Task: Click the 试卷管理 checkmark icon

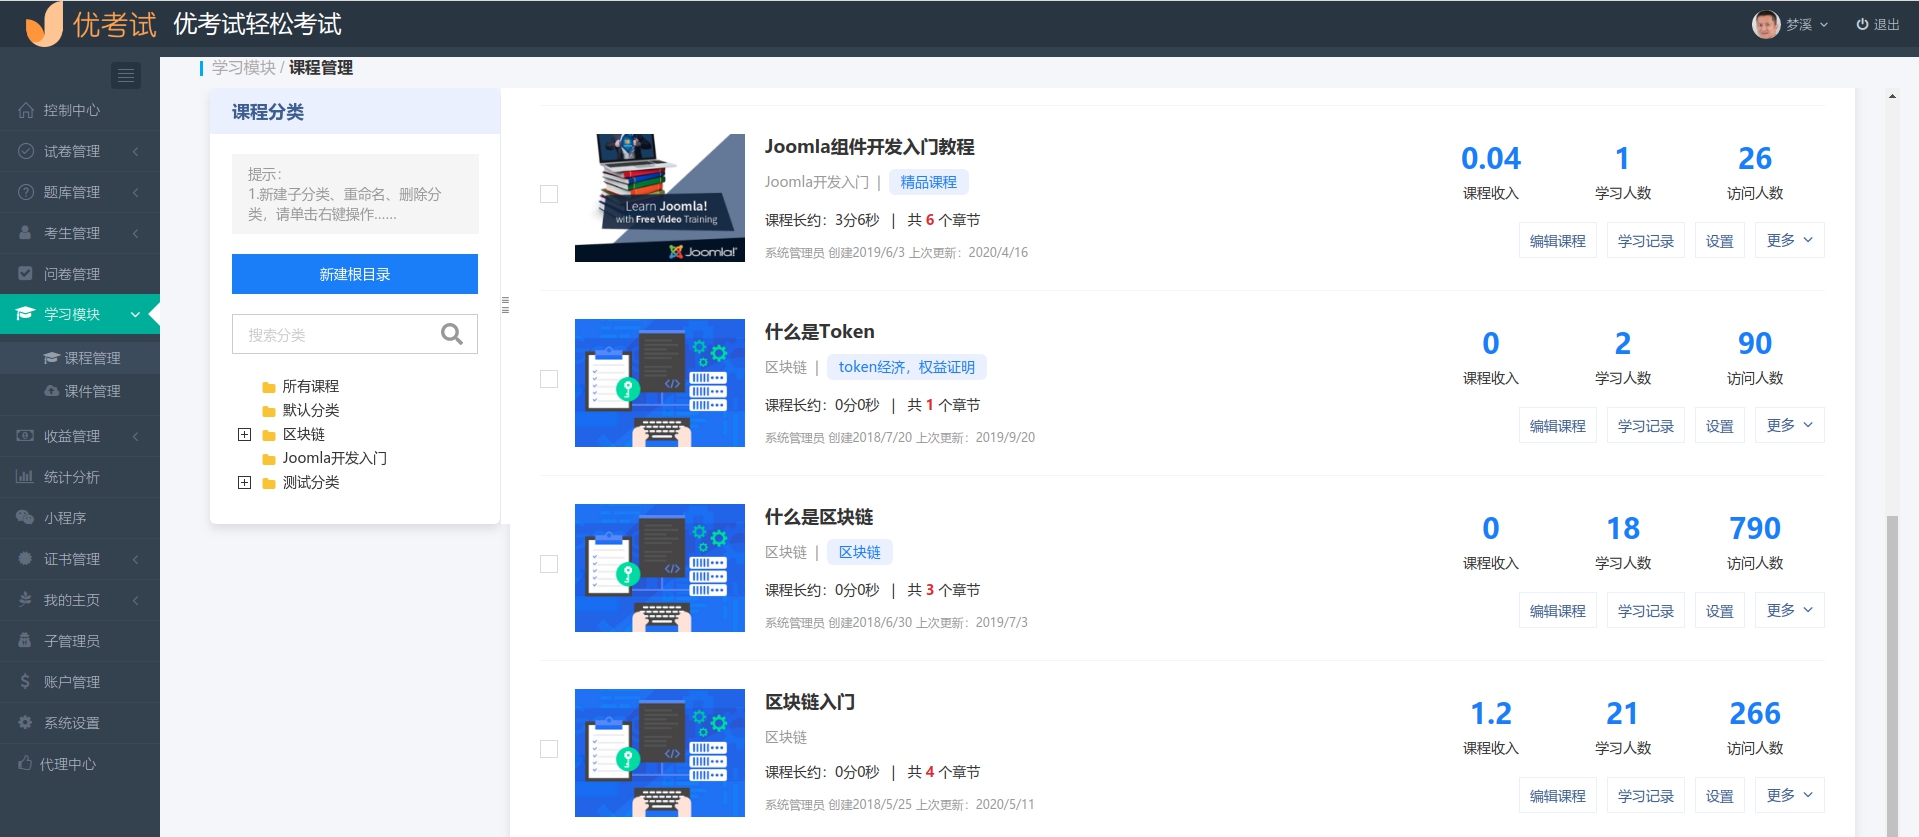Action: pyautogui.click(x=26, y=151)
